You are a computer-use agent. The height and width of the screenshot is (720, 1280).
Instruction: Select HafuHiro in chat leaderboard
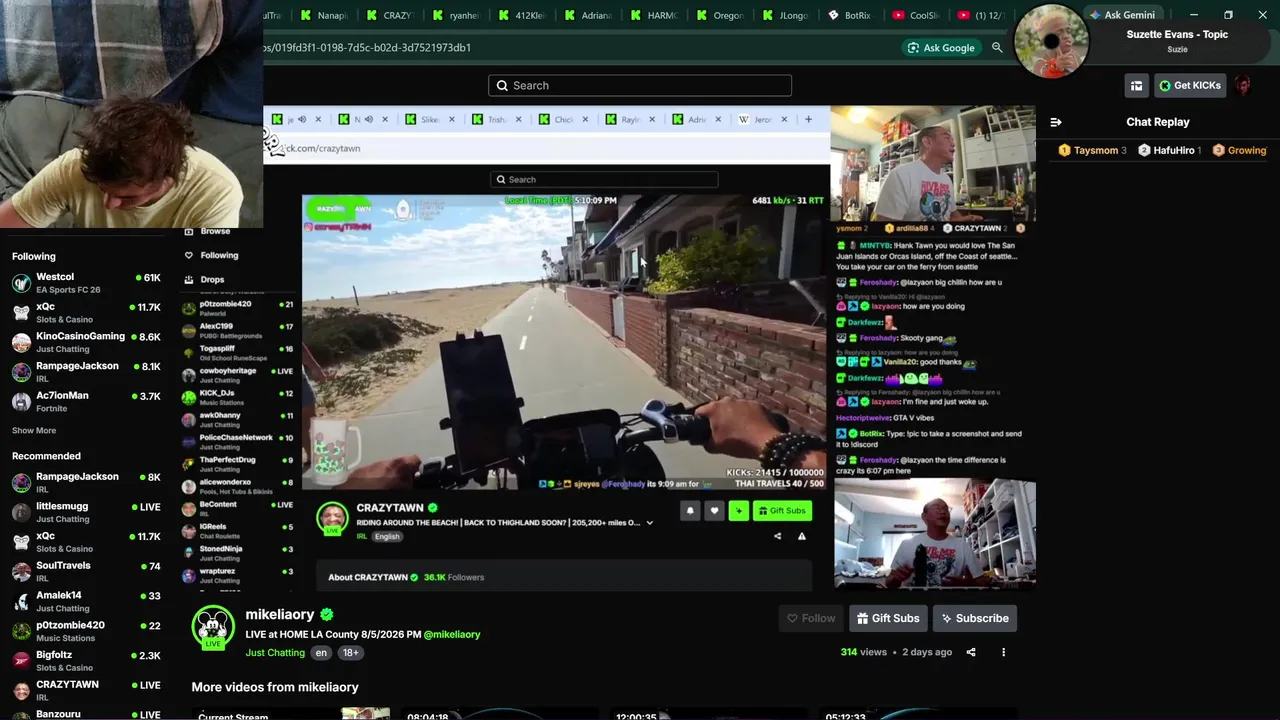1169,150
